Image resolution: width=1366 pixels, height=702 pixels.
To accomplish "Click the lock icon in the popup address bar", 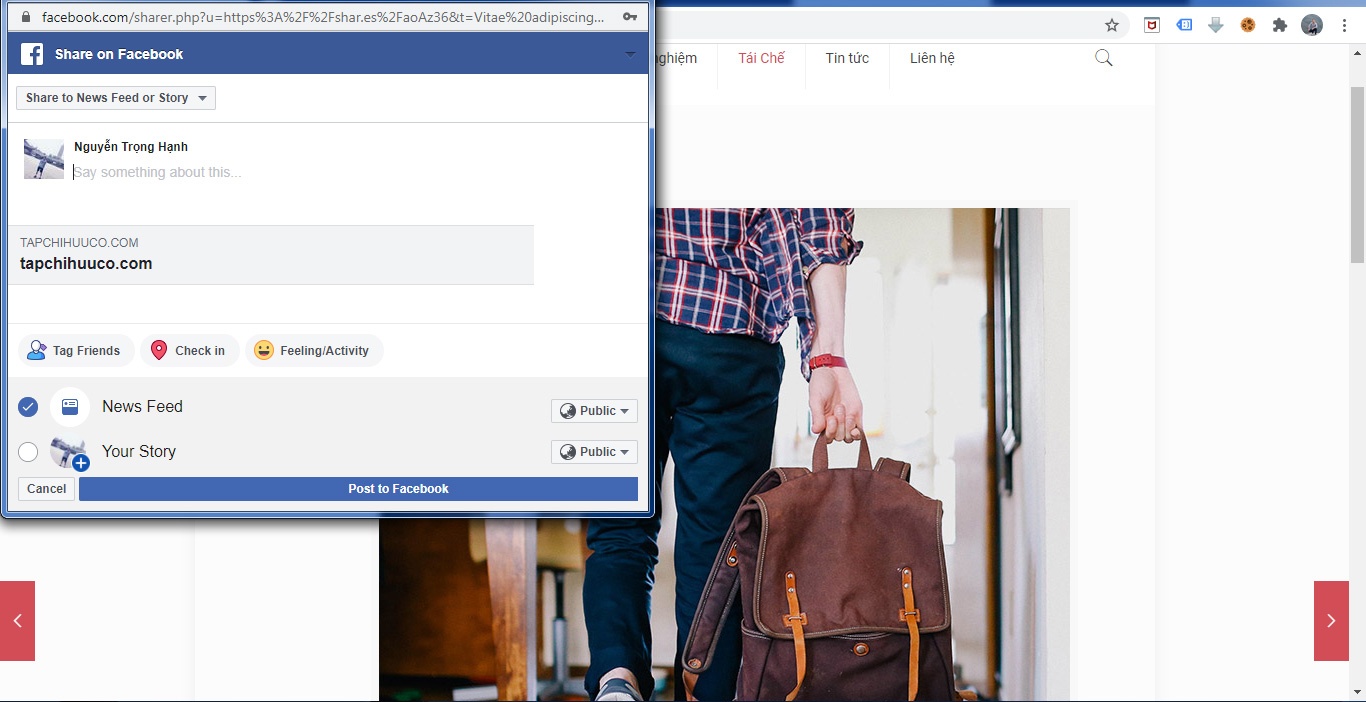I will (26, 17).
